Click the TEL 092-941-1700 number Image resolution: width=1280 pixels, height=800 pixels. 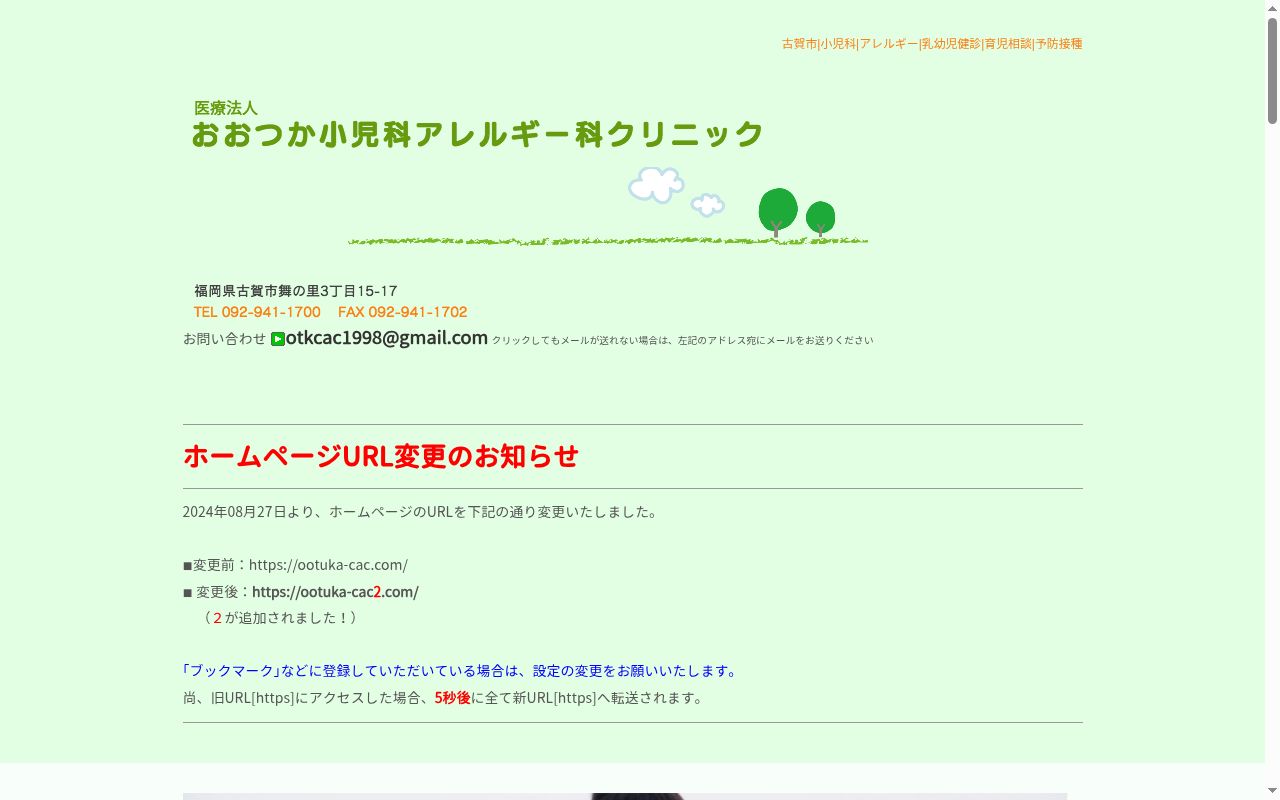(x=257, y=312)
